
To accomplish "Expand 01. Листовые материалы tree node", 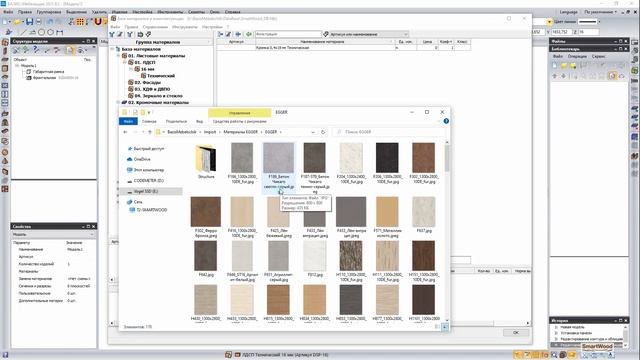I will pos(119,56).
